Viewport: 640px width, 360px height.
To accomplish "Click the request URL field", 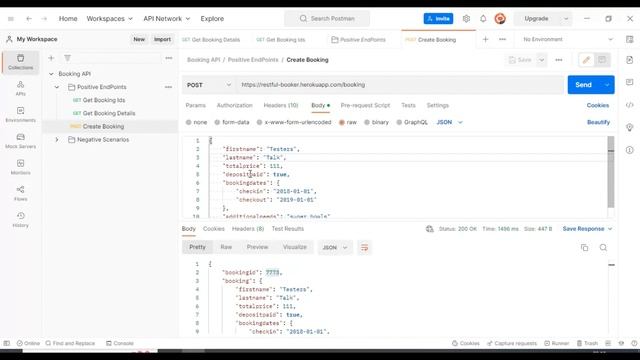I will (400, 85).
